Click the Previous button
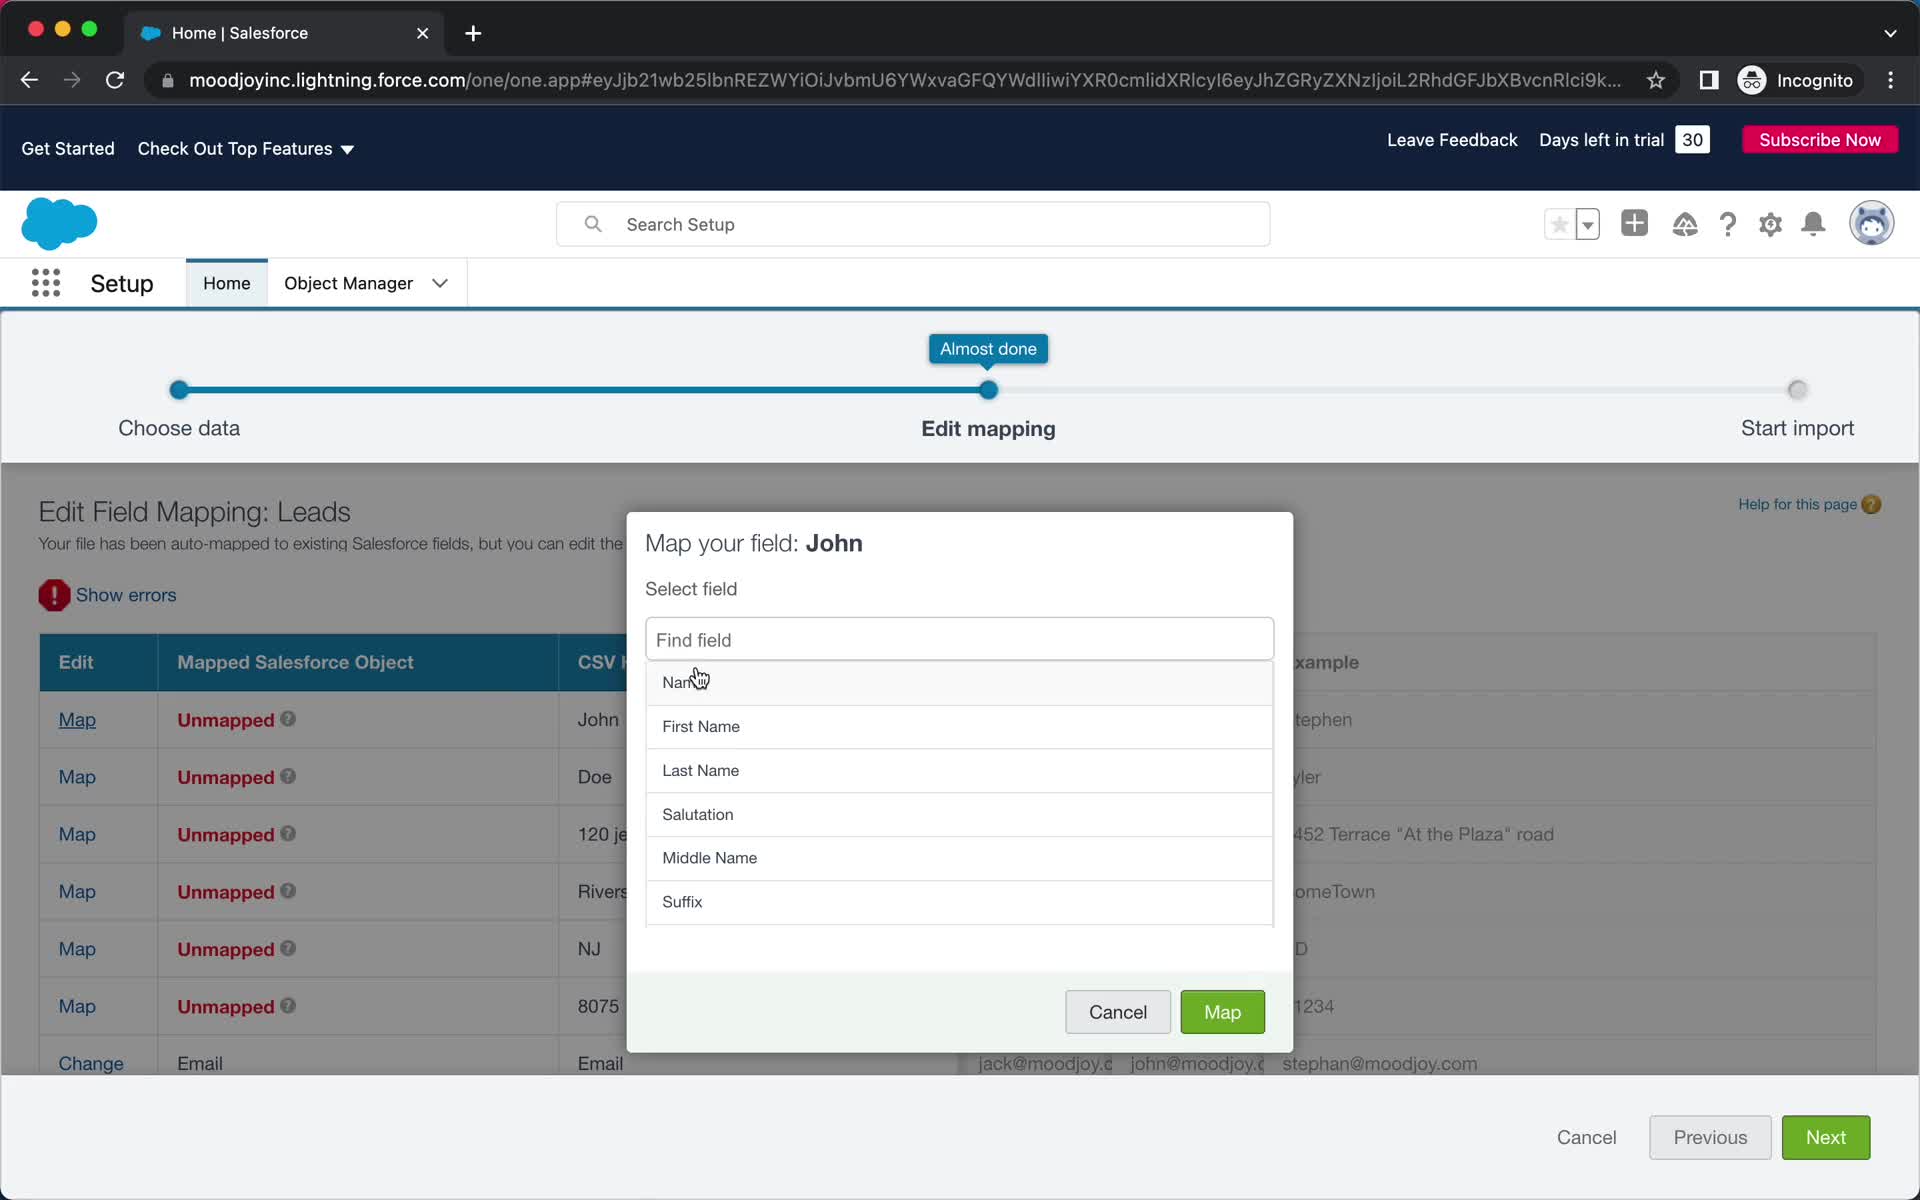 coord(1710,1137)
